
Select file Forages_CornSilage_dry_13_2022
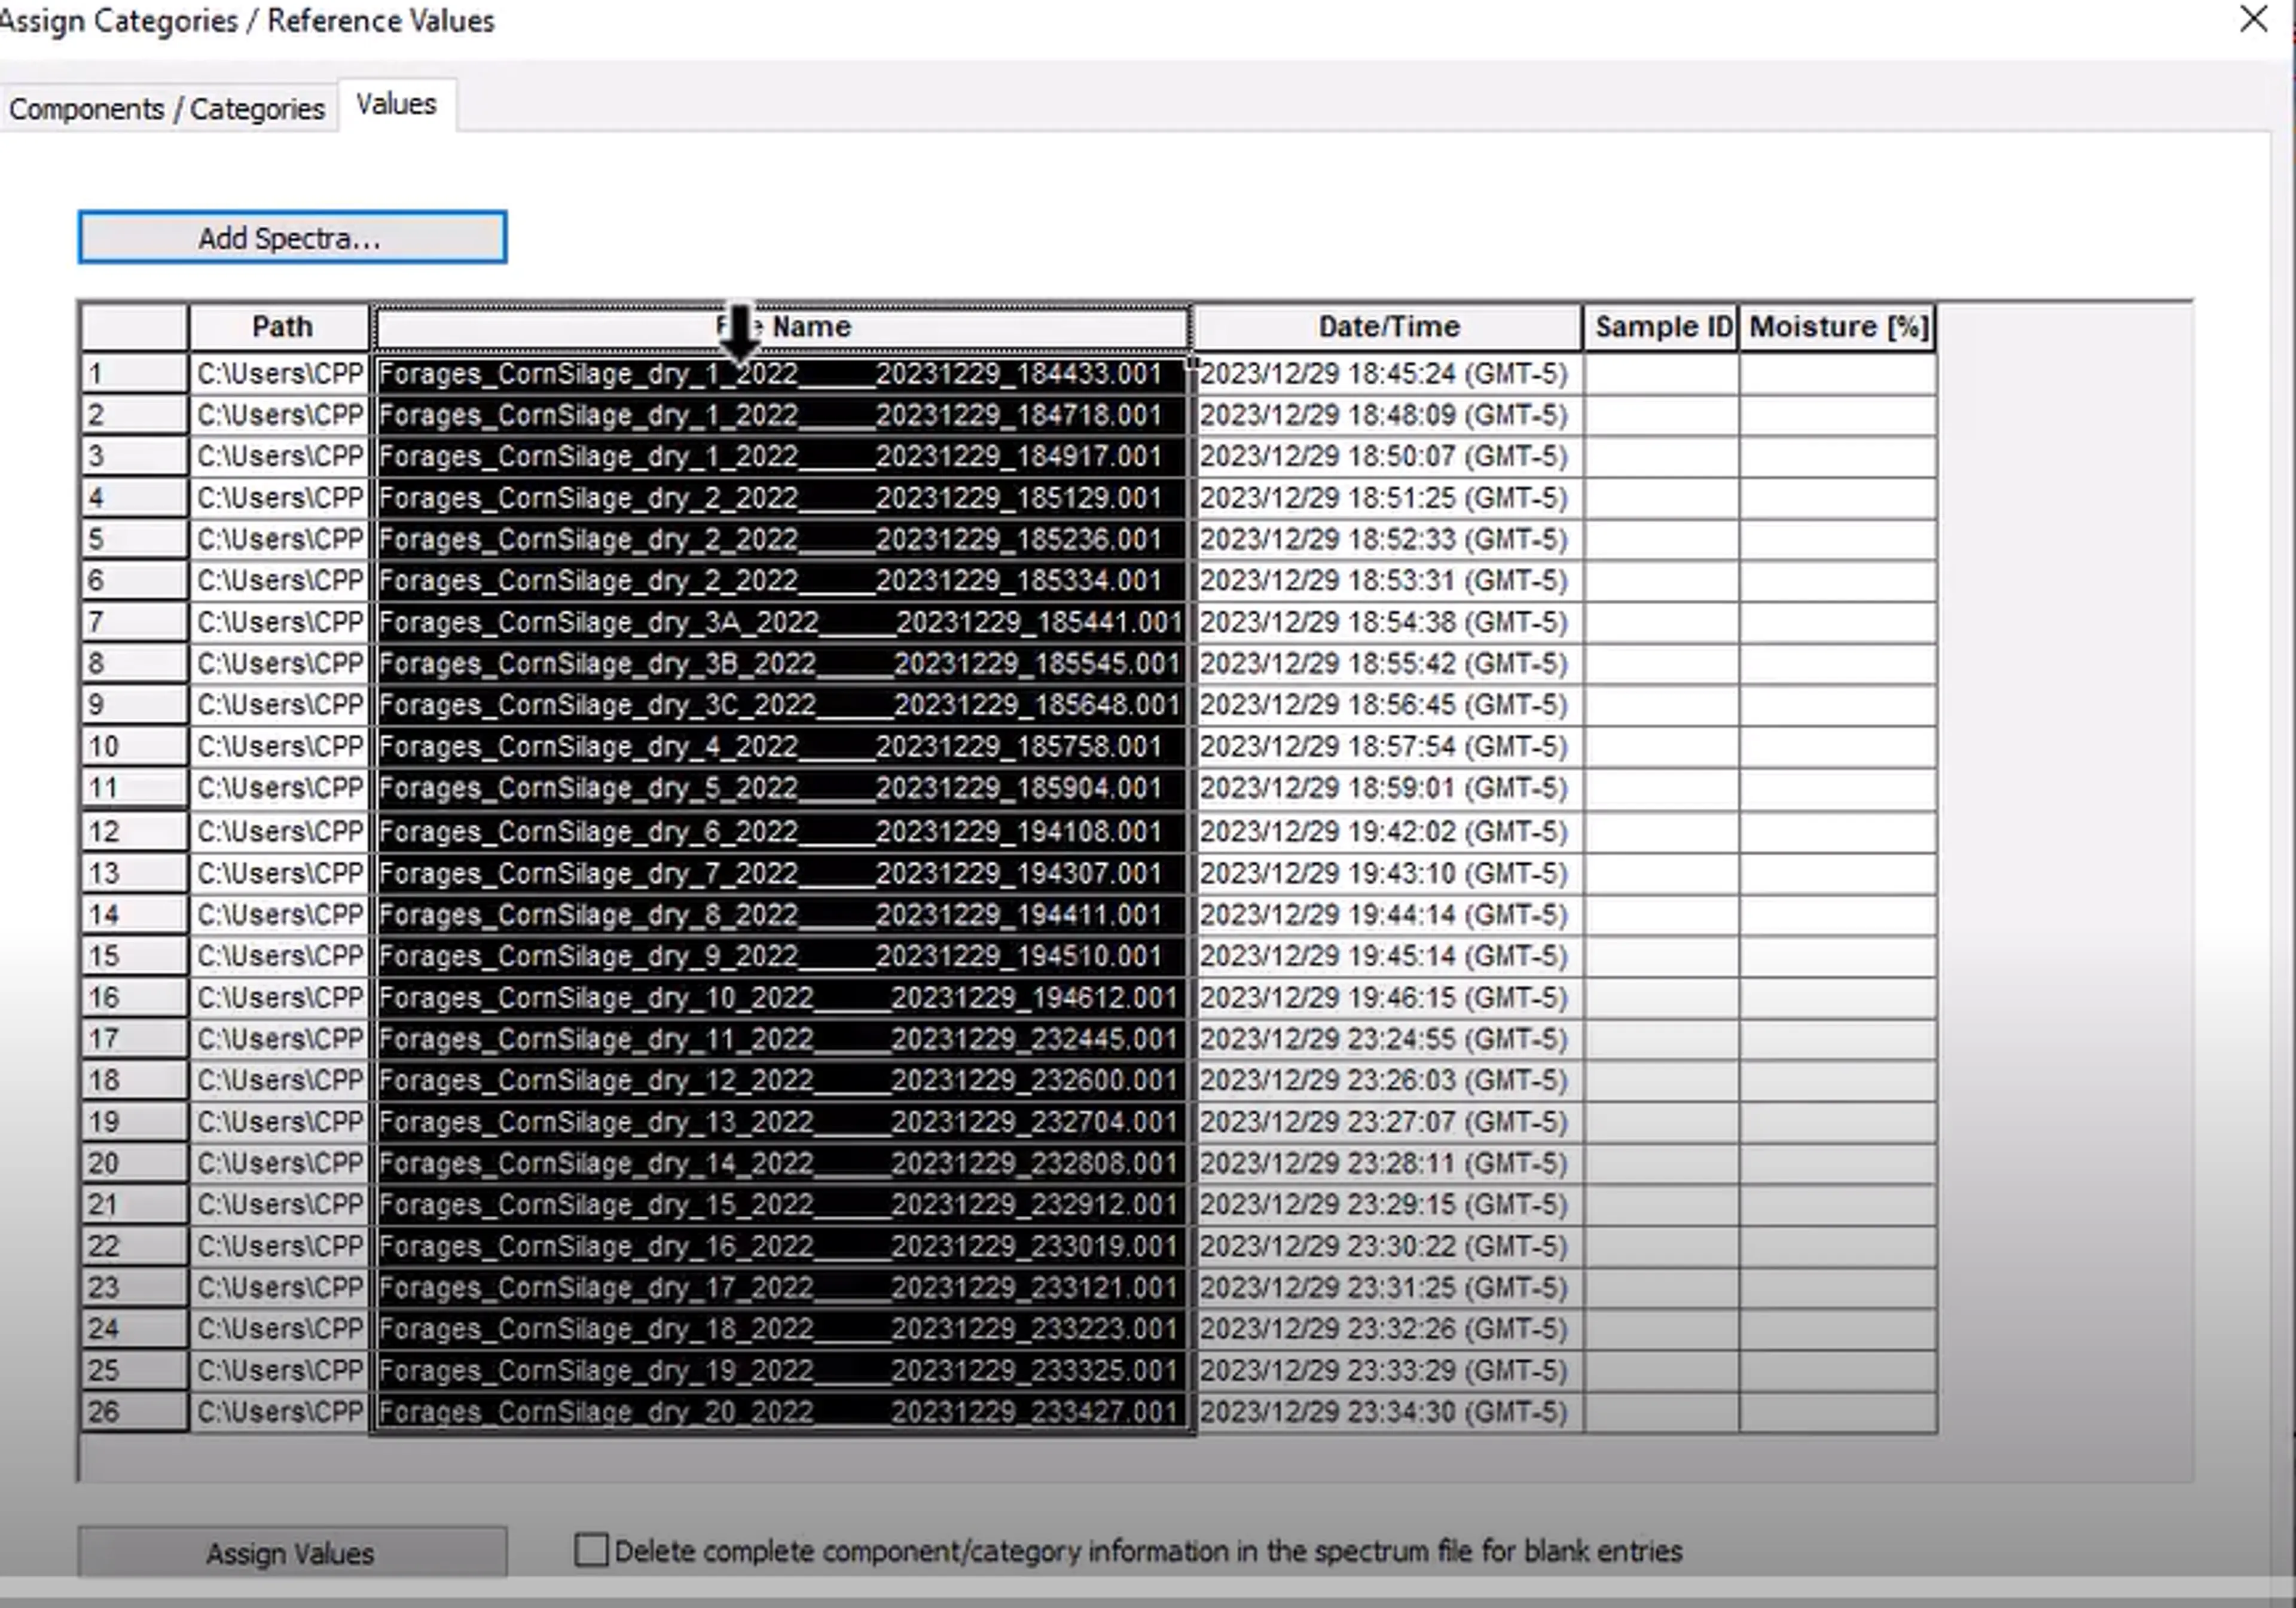coord(782,1122)
